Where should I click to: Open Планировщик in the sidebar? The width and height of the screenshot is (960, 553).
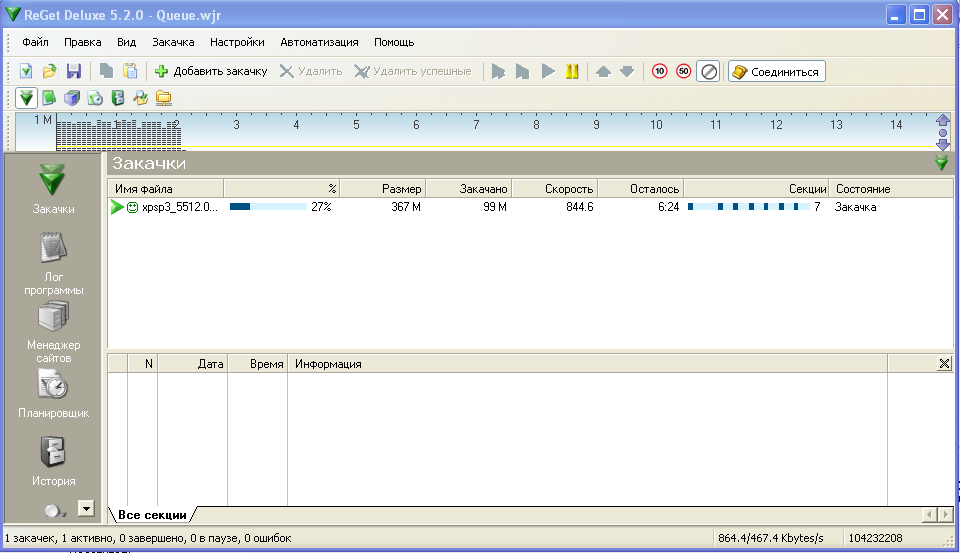click(53, 396)
